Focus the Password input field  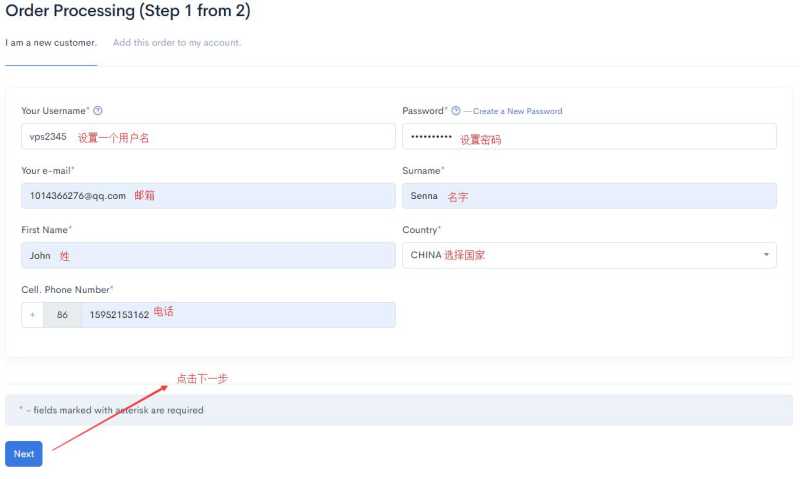[589, 136]
